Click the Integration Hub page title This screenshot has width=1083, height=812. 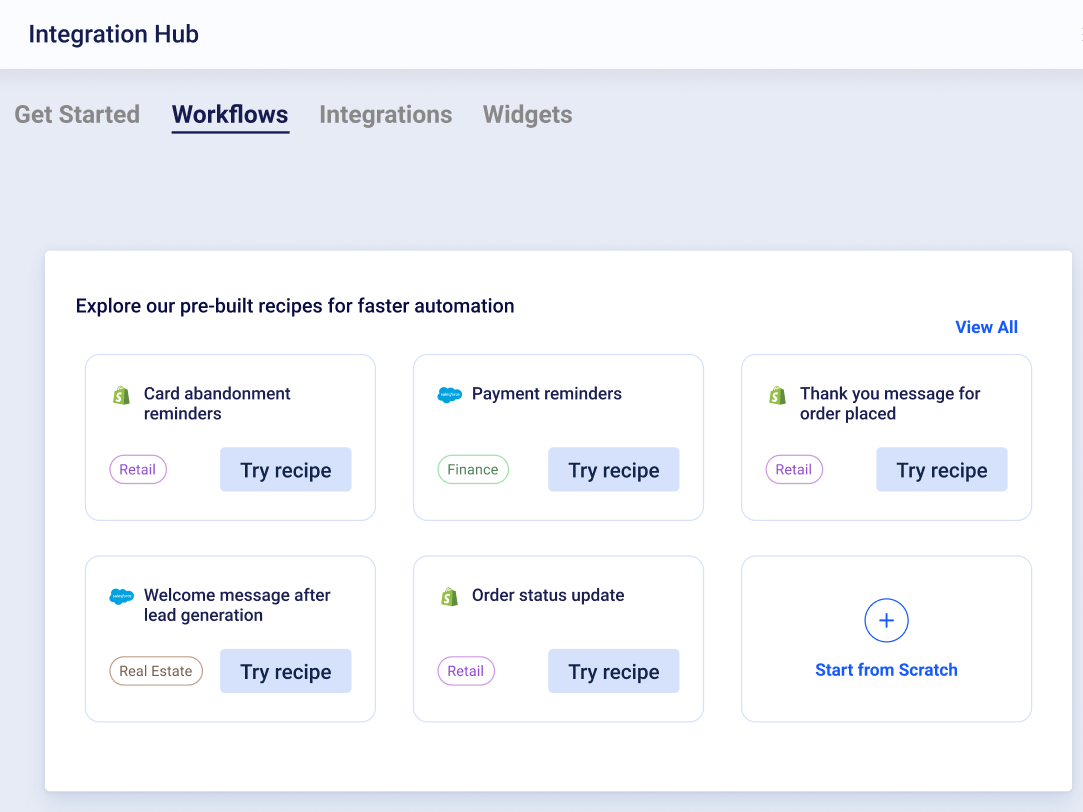click(x=113, y=34)
